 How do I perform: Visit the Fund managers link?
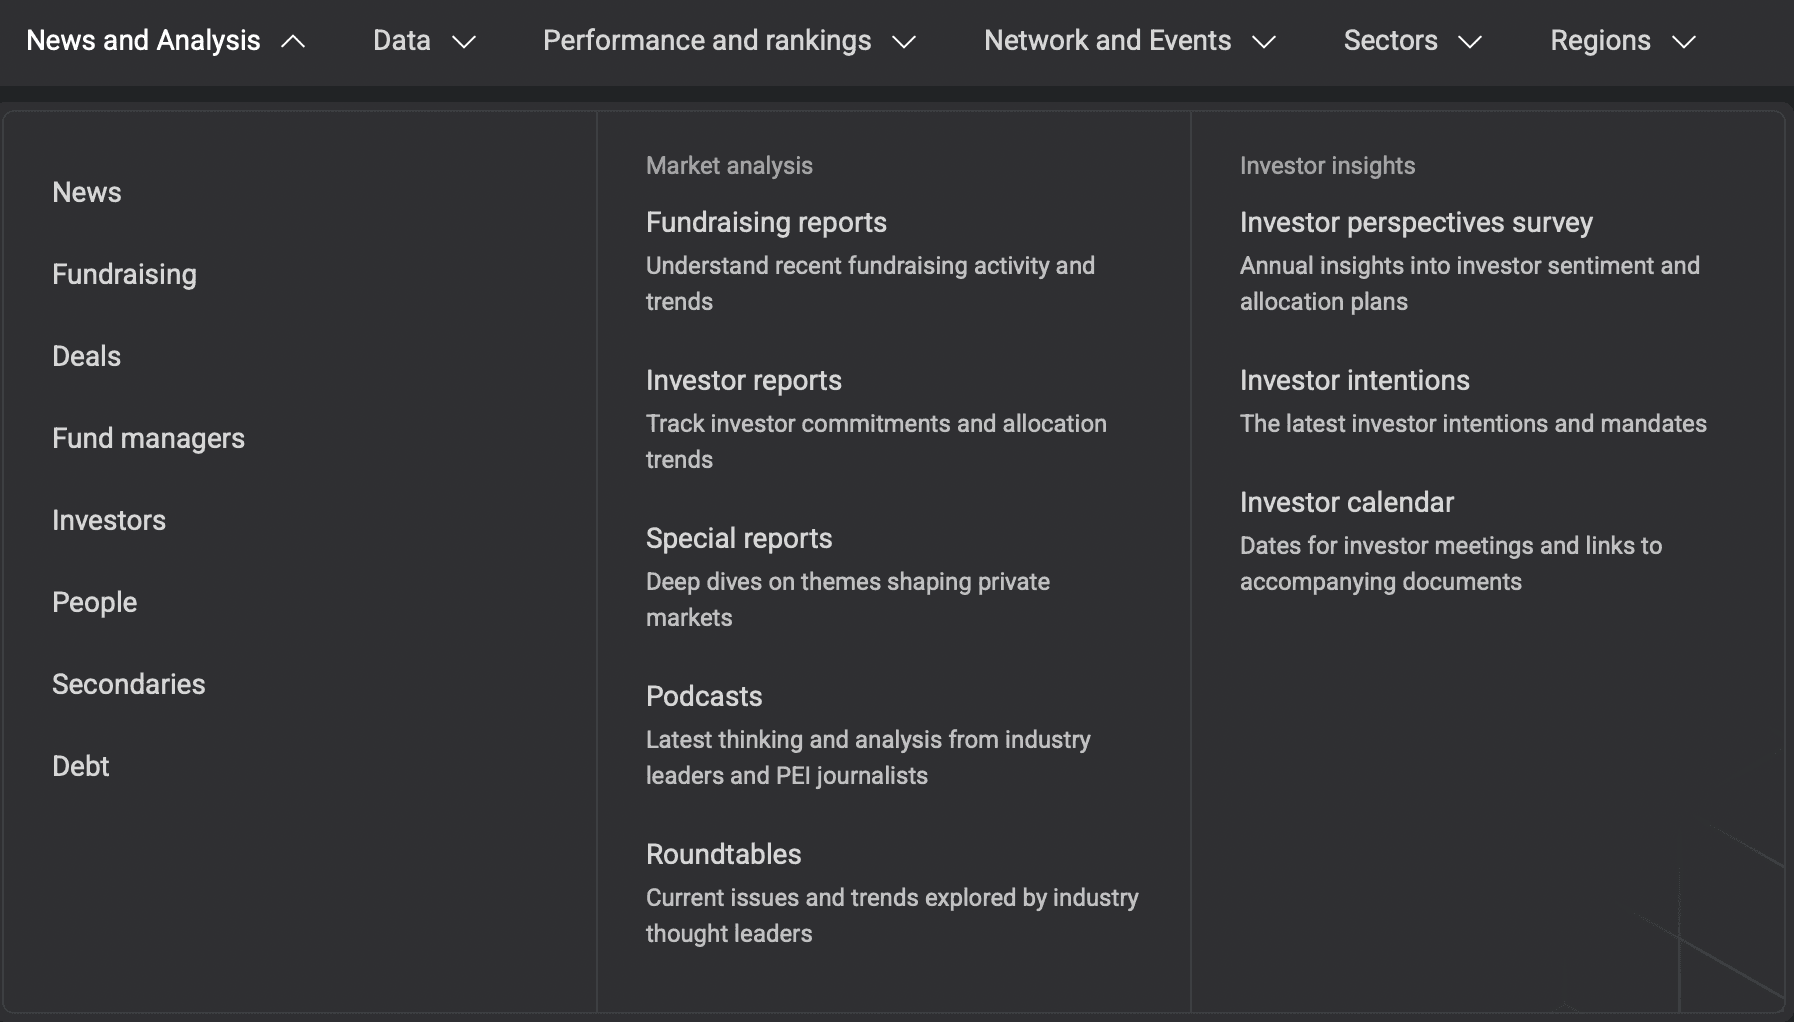pyautogui.click(x=148, y=438)
